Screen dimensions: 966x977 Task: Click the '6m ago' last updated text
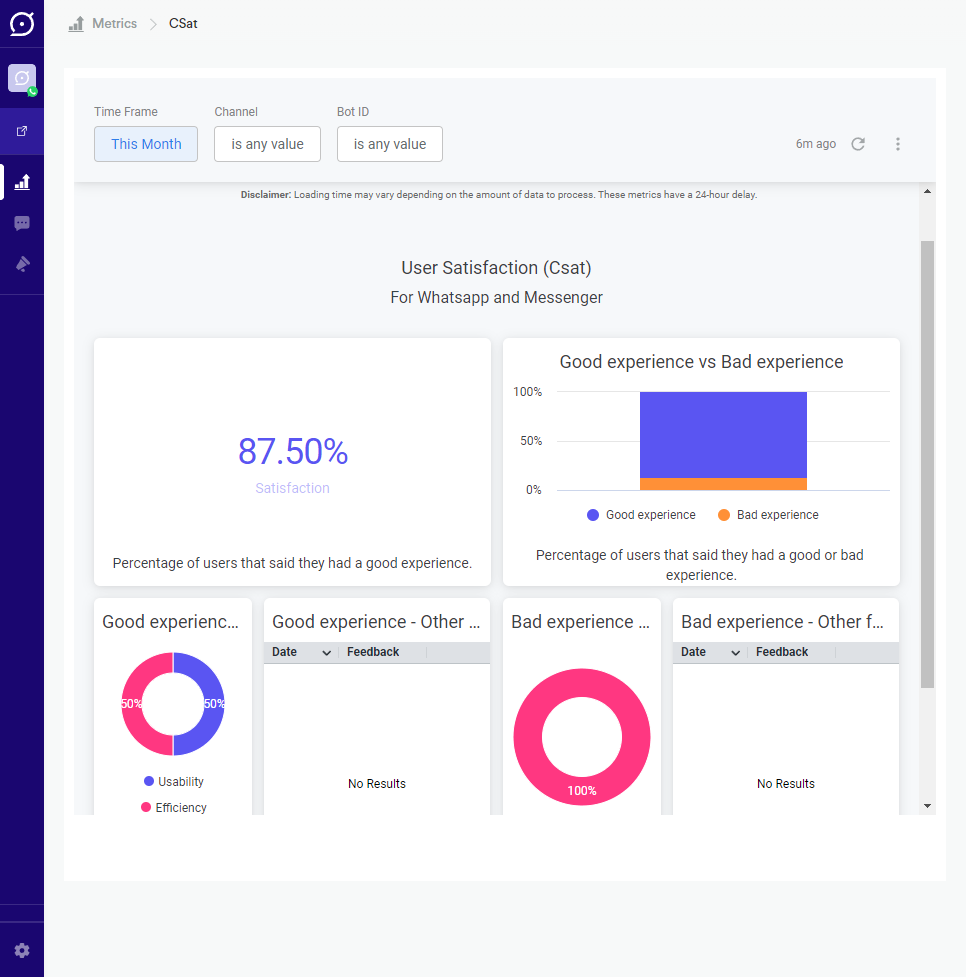(x=815, y=144)
